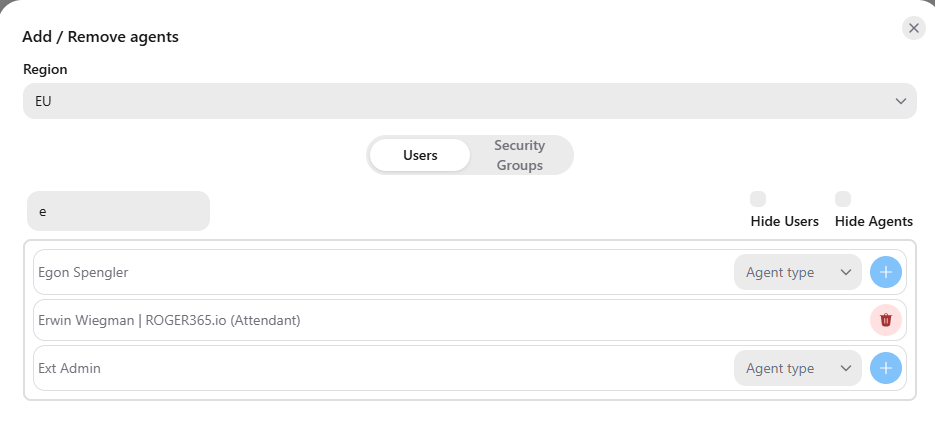Add Ext Admin with the plus icon
Viewport: 935px width, 437px height.
[886, 368]
